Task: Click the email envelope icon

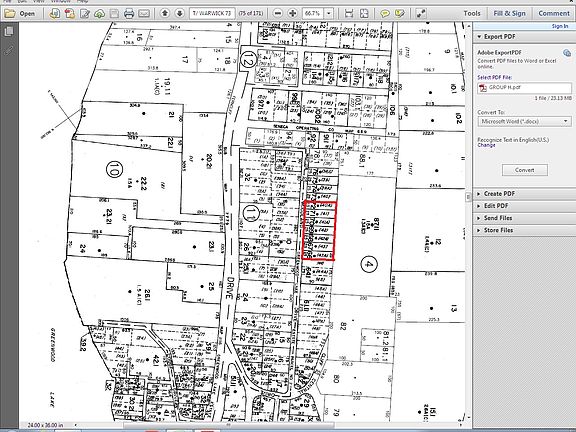Action: 144,14
